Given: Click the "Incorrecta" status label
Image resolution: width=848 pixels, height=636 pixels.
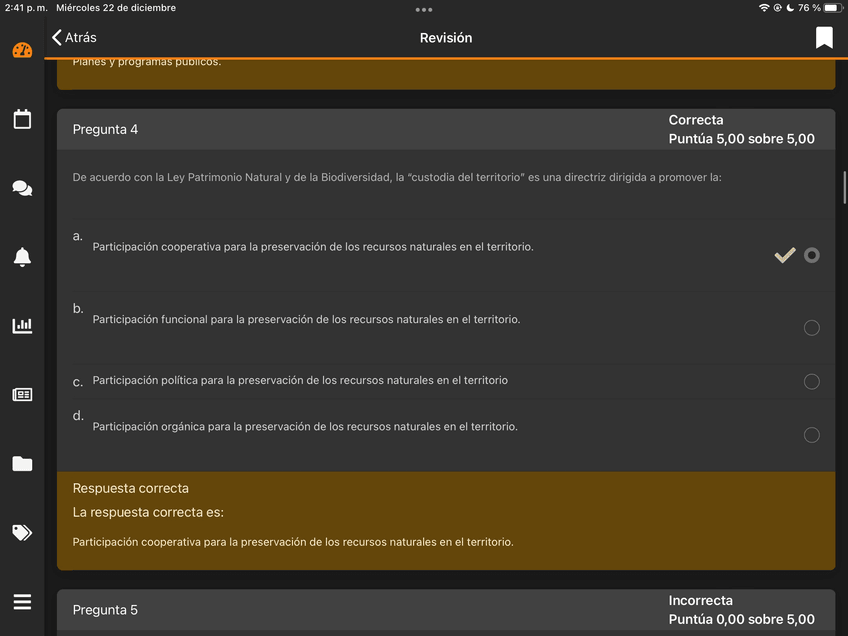Looking at the screenshot, I should click(x=700, y=601).
